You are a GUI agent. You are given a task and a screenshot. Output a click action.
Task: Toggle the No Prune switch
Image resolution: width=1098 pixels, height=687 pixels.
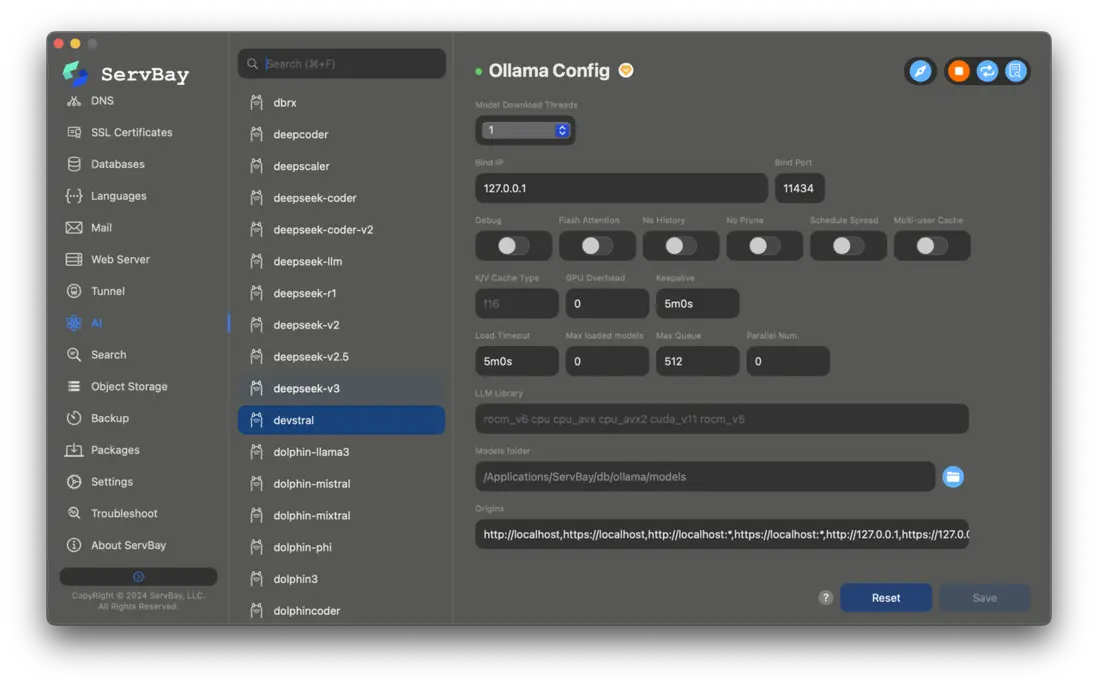pyautogui.click(x=765, y=246)
